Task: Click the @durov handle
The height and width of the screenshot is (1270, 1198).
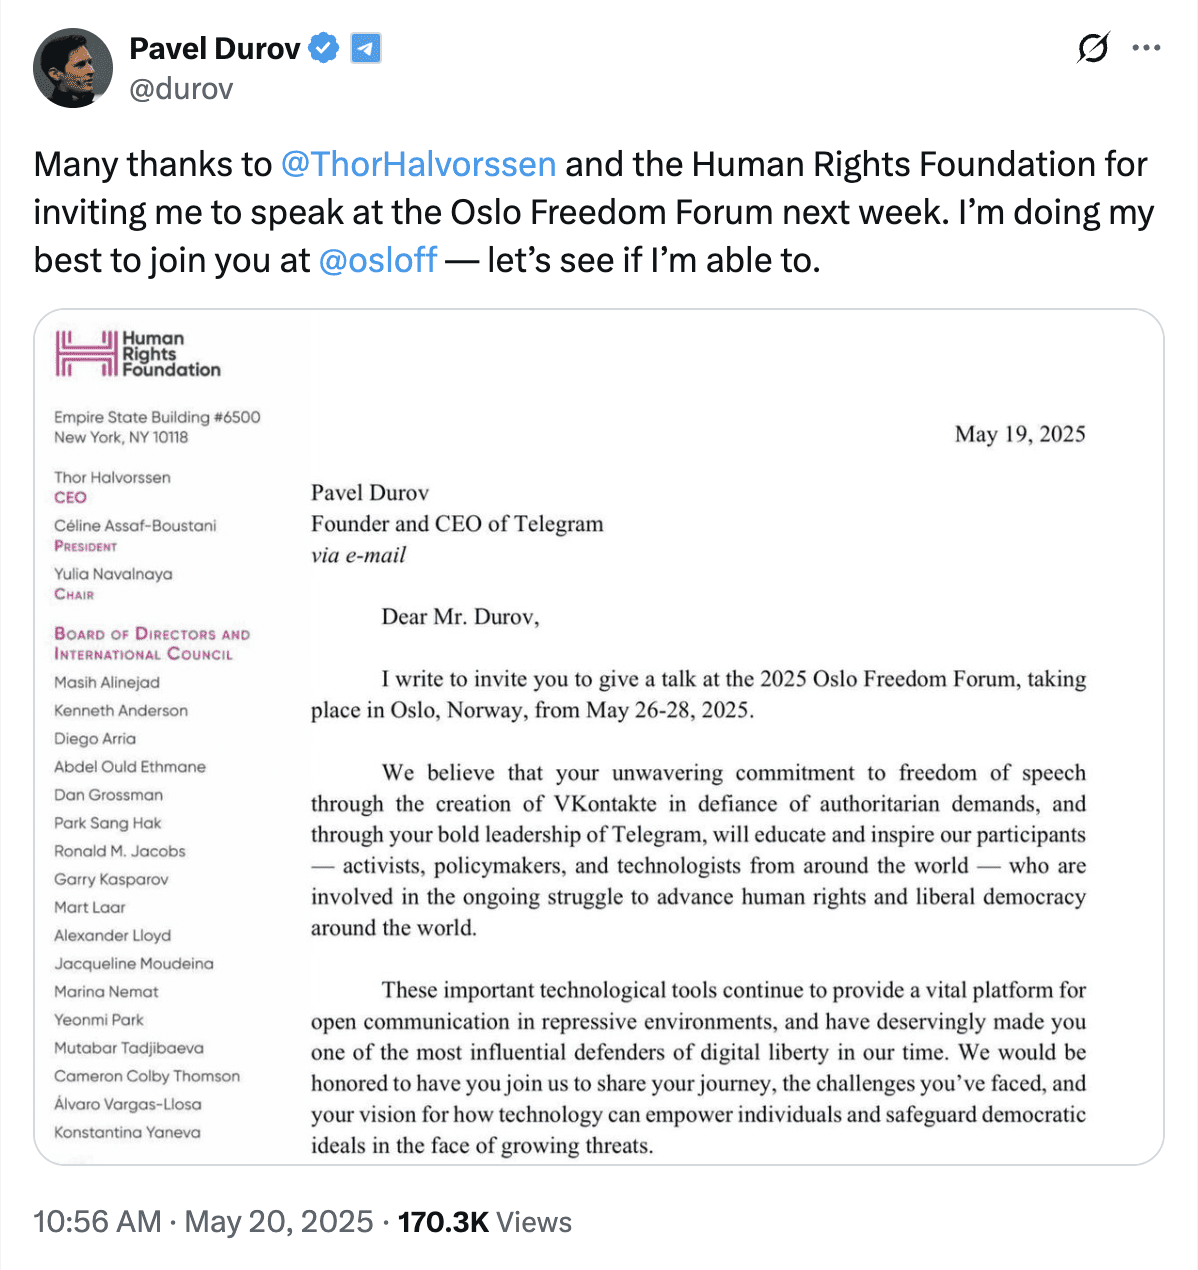Action: [180, 90]
